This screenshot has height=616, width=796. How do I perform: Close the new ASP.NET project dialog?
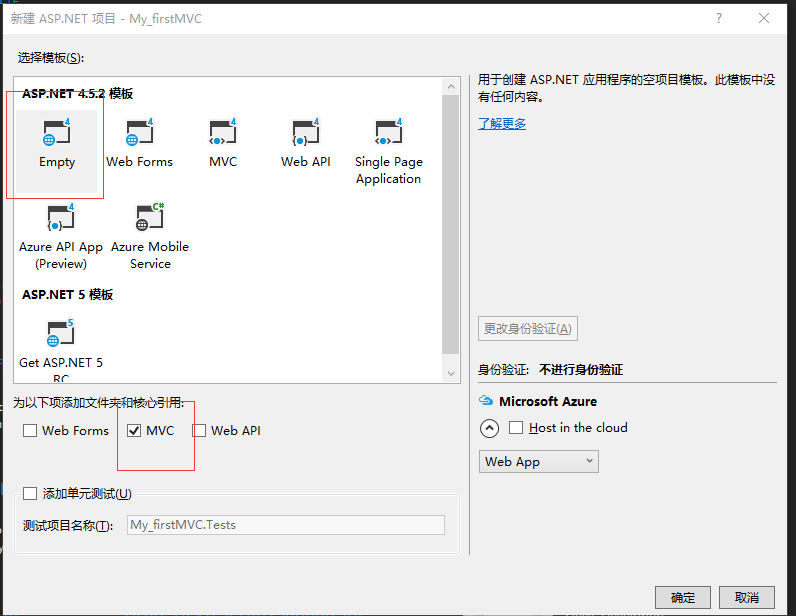pos(764,18)
